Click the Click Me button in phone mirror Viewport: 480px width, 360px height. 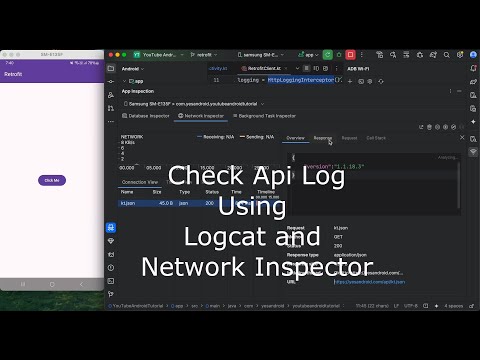pyautogui.click(x=52, y=180)
